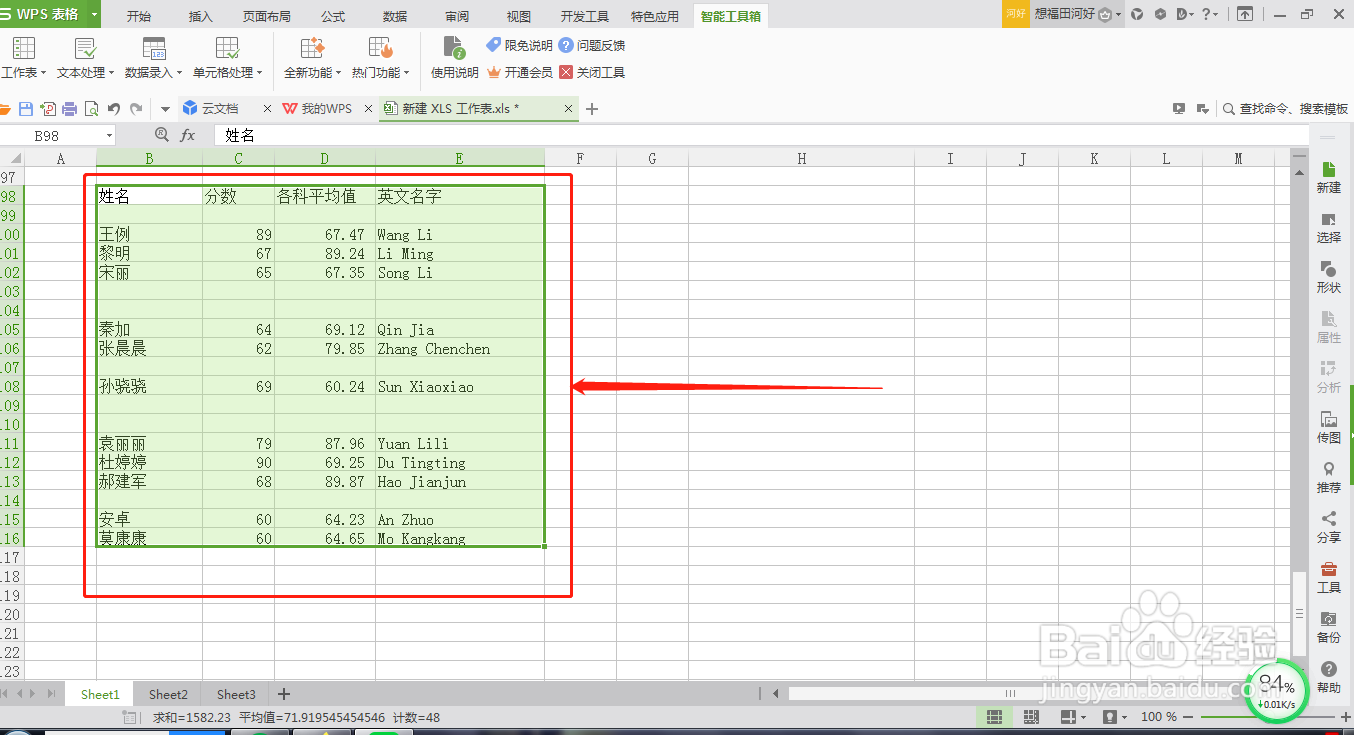Click the 分享 icon in right sidebar
Image resolution: width=1354 pixels, height=735 pixels.
(1329, 527)
